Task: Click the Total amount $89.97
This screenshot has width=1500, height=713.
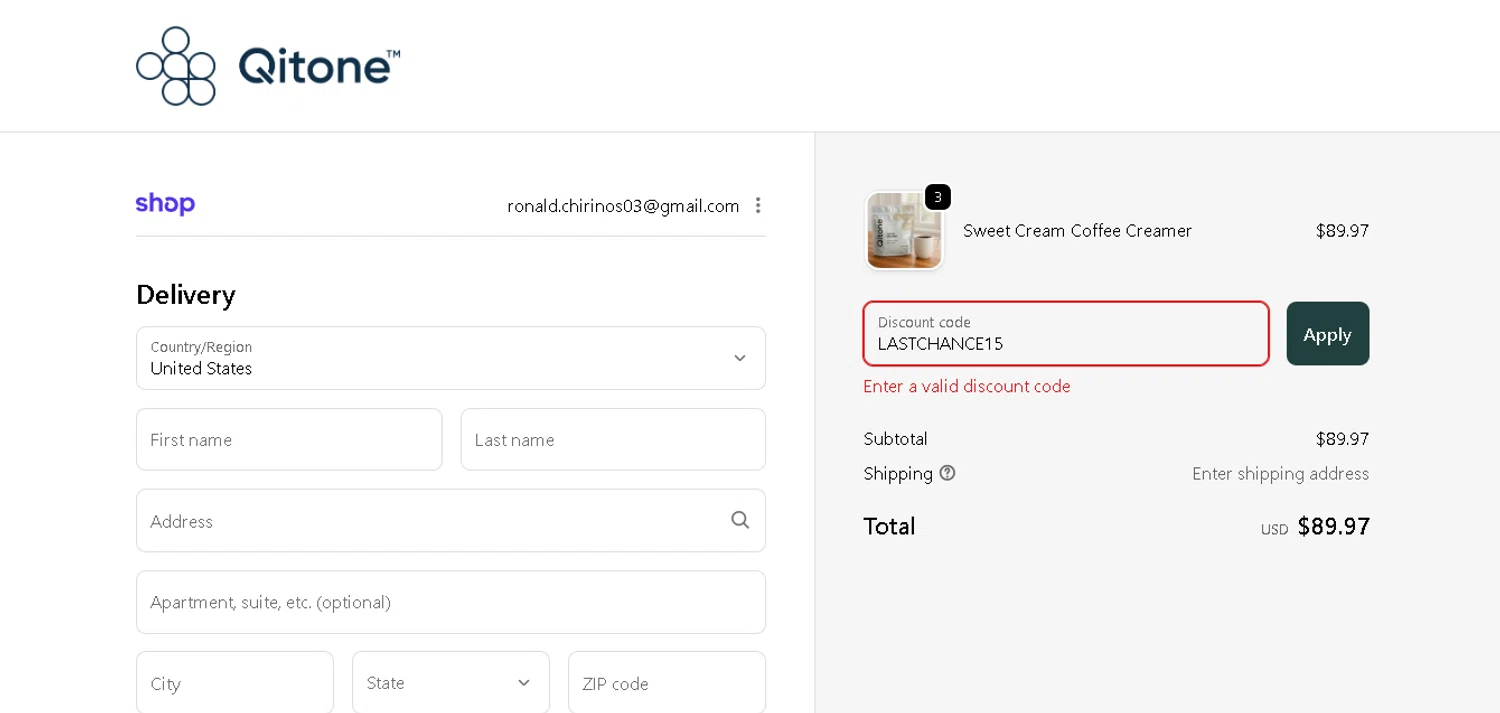Action: 1334,526
